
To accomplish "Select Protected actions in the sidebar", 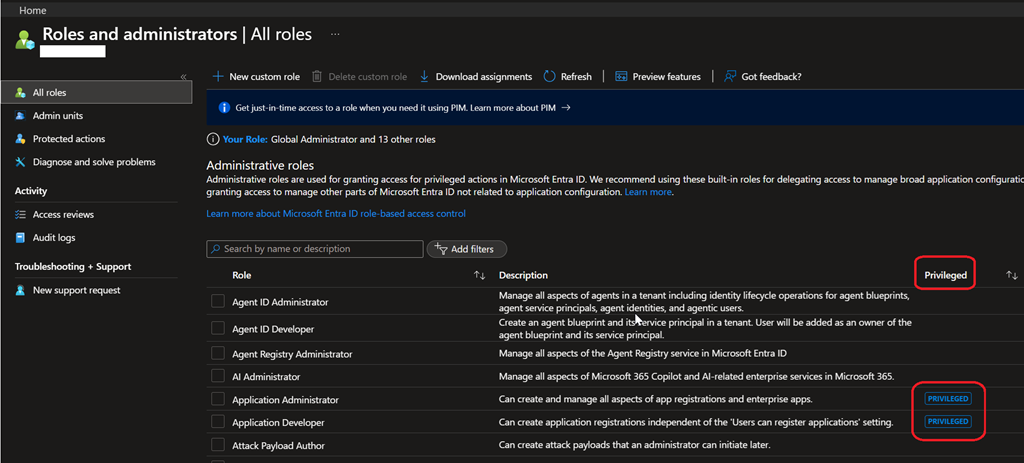I will pyautogui.click(x=68, y=139).
